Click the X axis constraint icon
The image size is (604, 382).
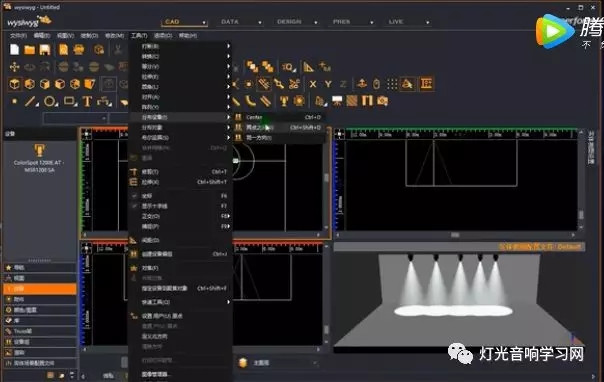(x=313, y=84)
